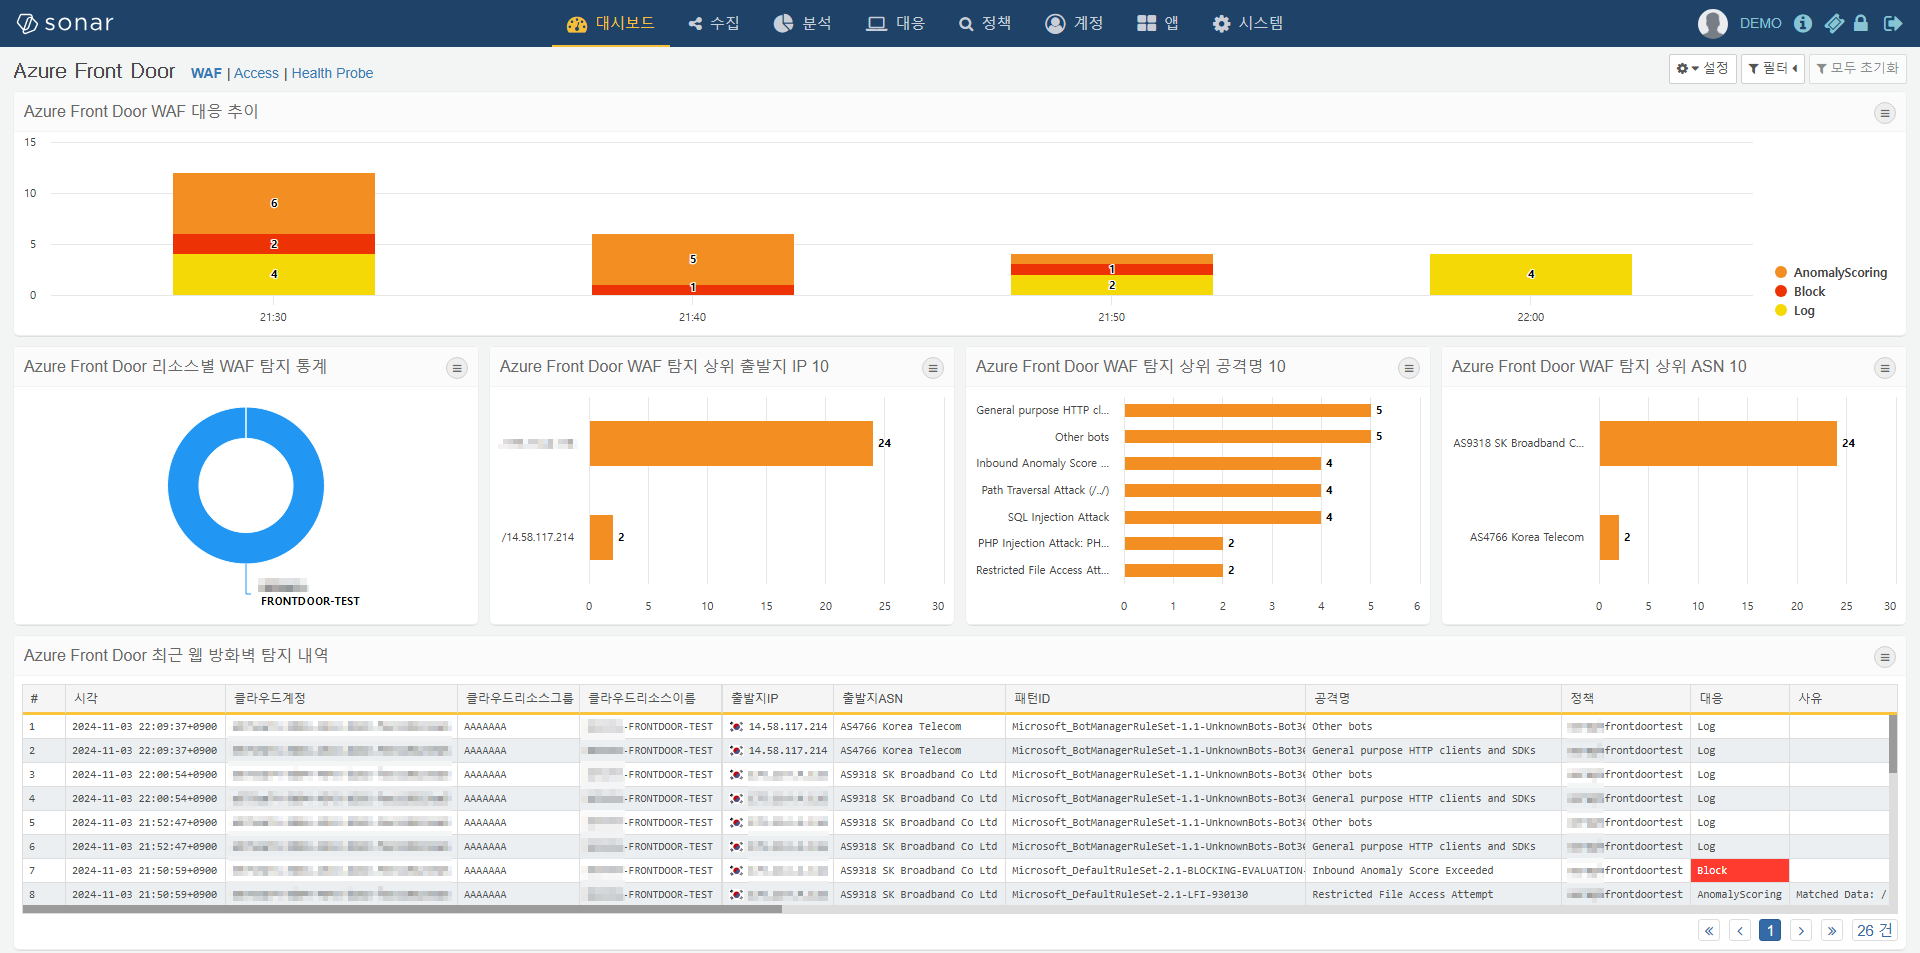This screenshot has height=953, width=1920.
Task: Click the 21:30 orange AnomalyScoring bar segment
Action: [274, 203]
